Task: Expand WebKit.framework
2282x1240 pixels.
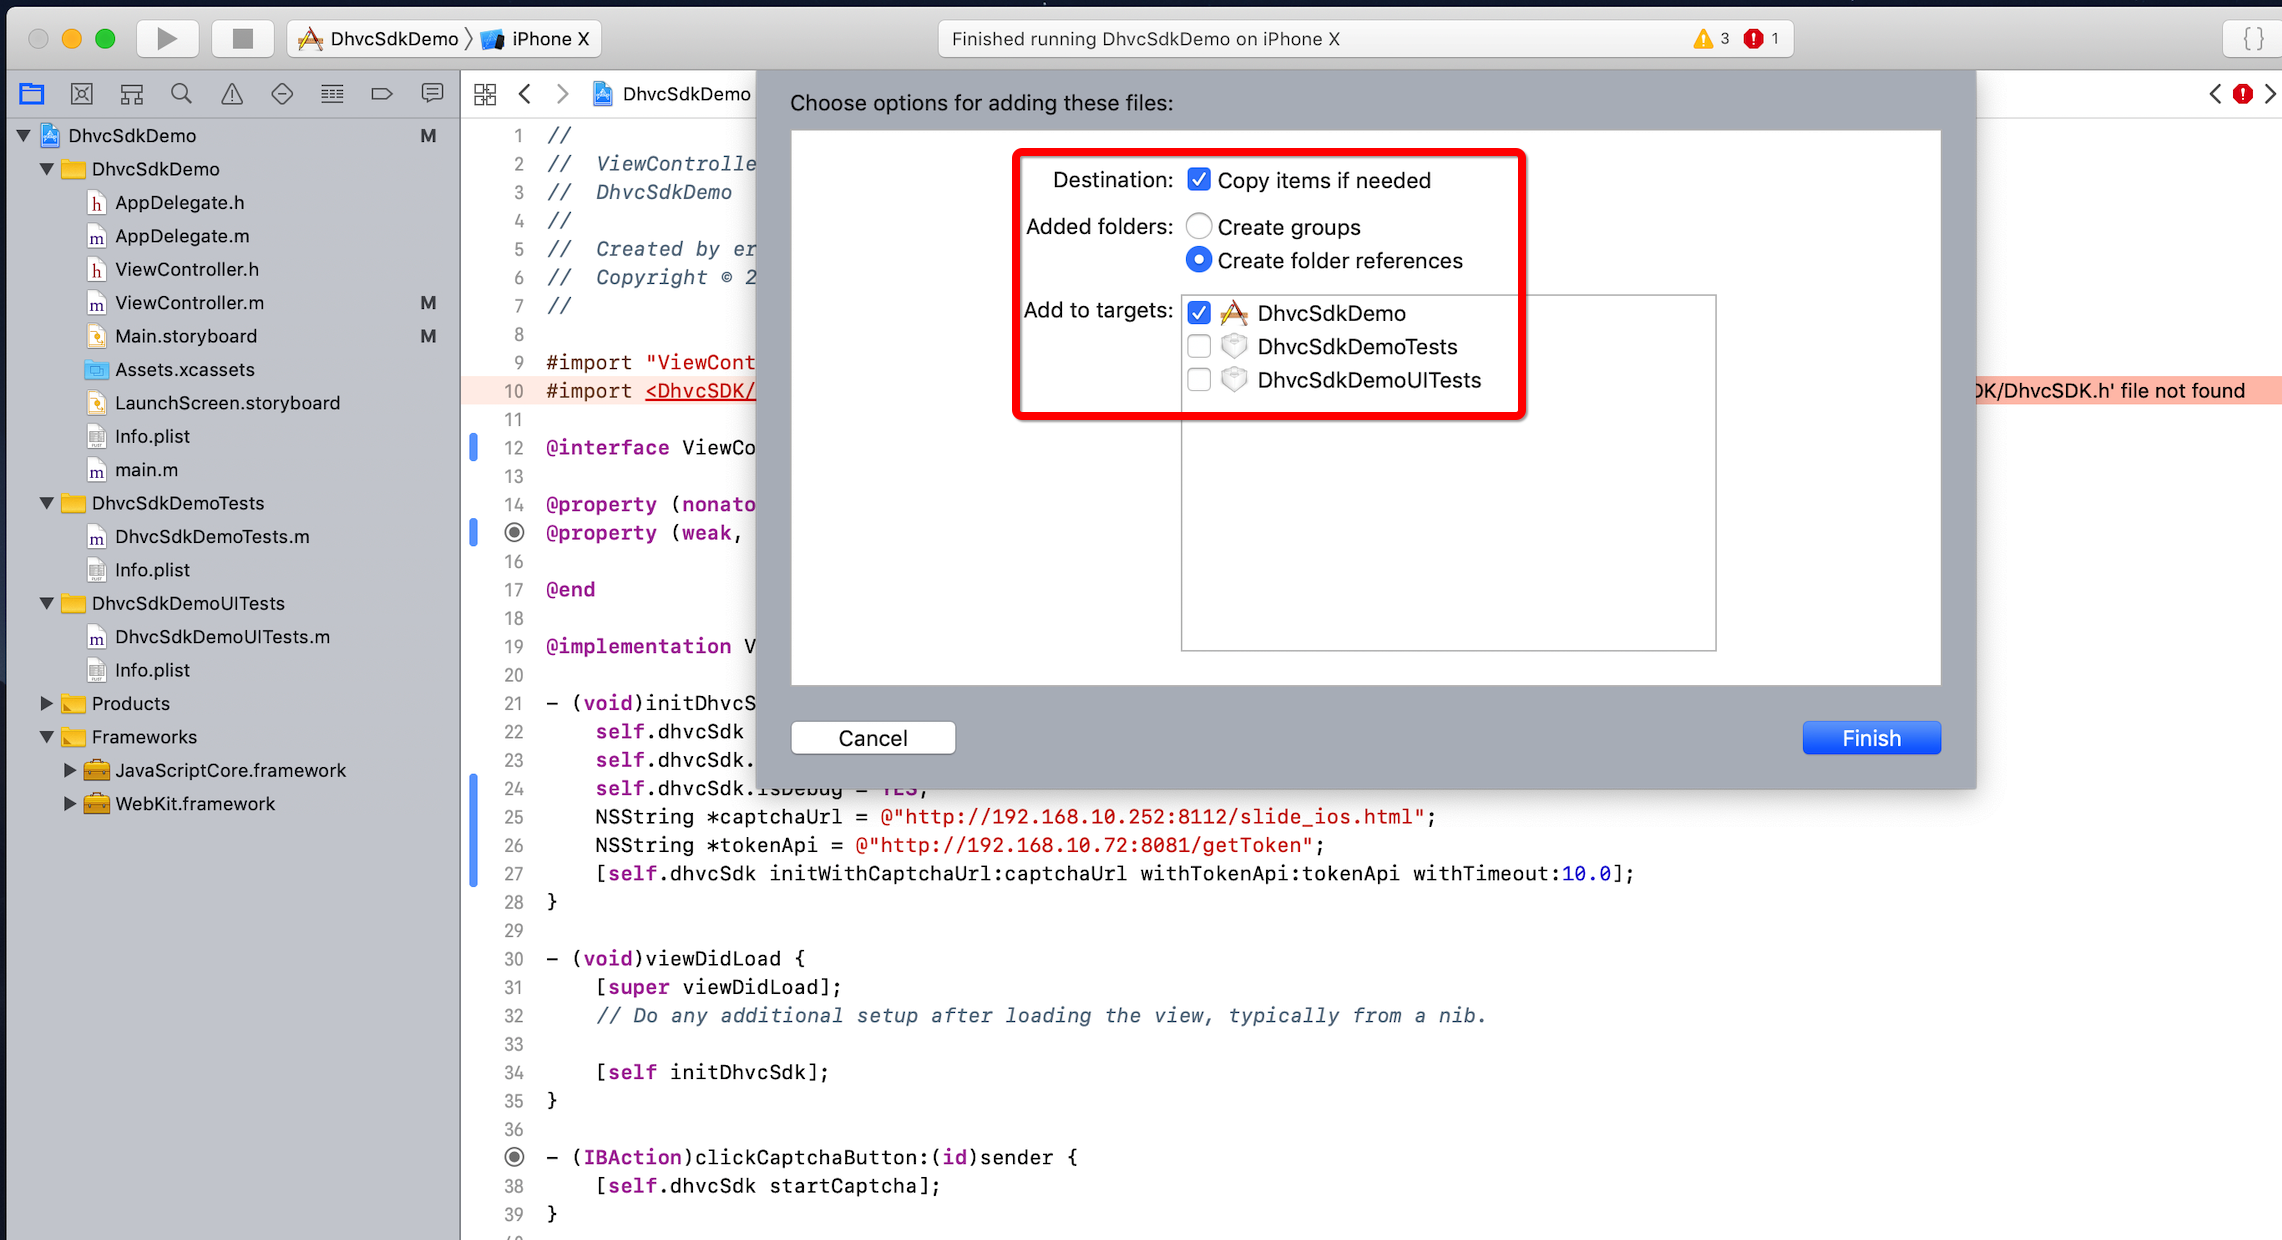Action: 69,804
